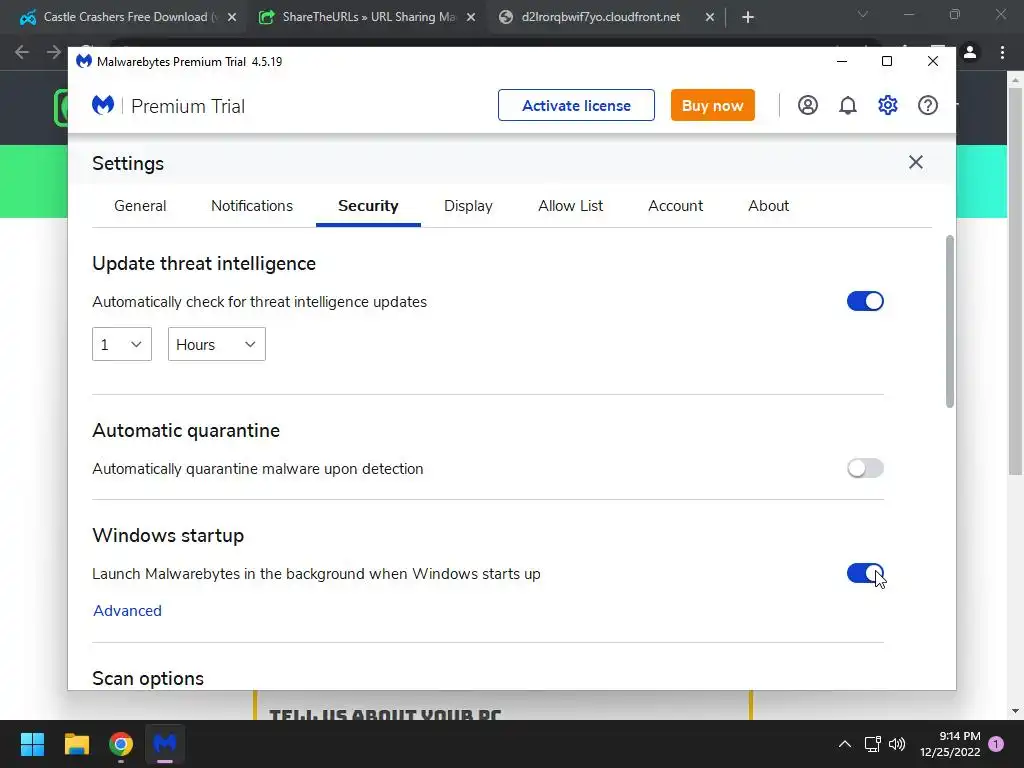Viewport: 1024px width, 768px height.
Task: Open Google Chrome from the taskbar
Action: [x=121, y=744]
